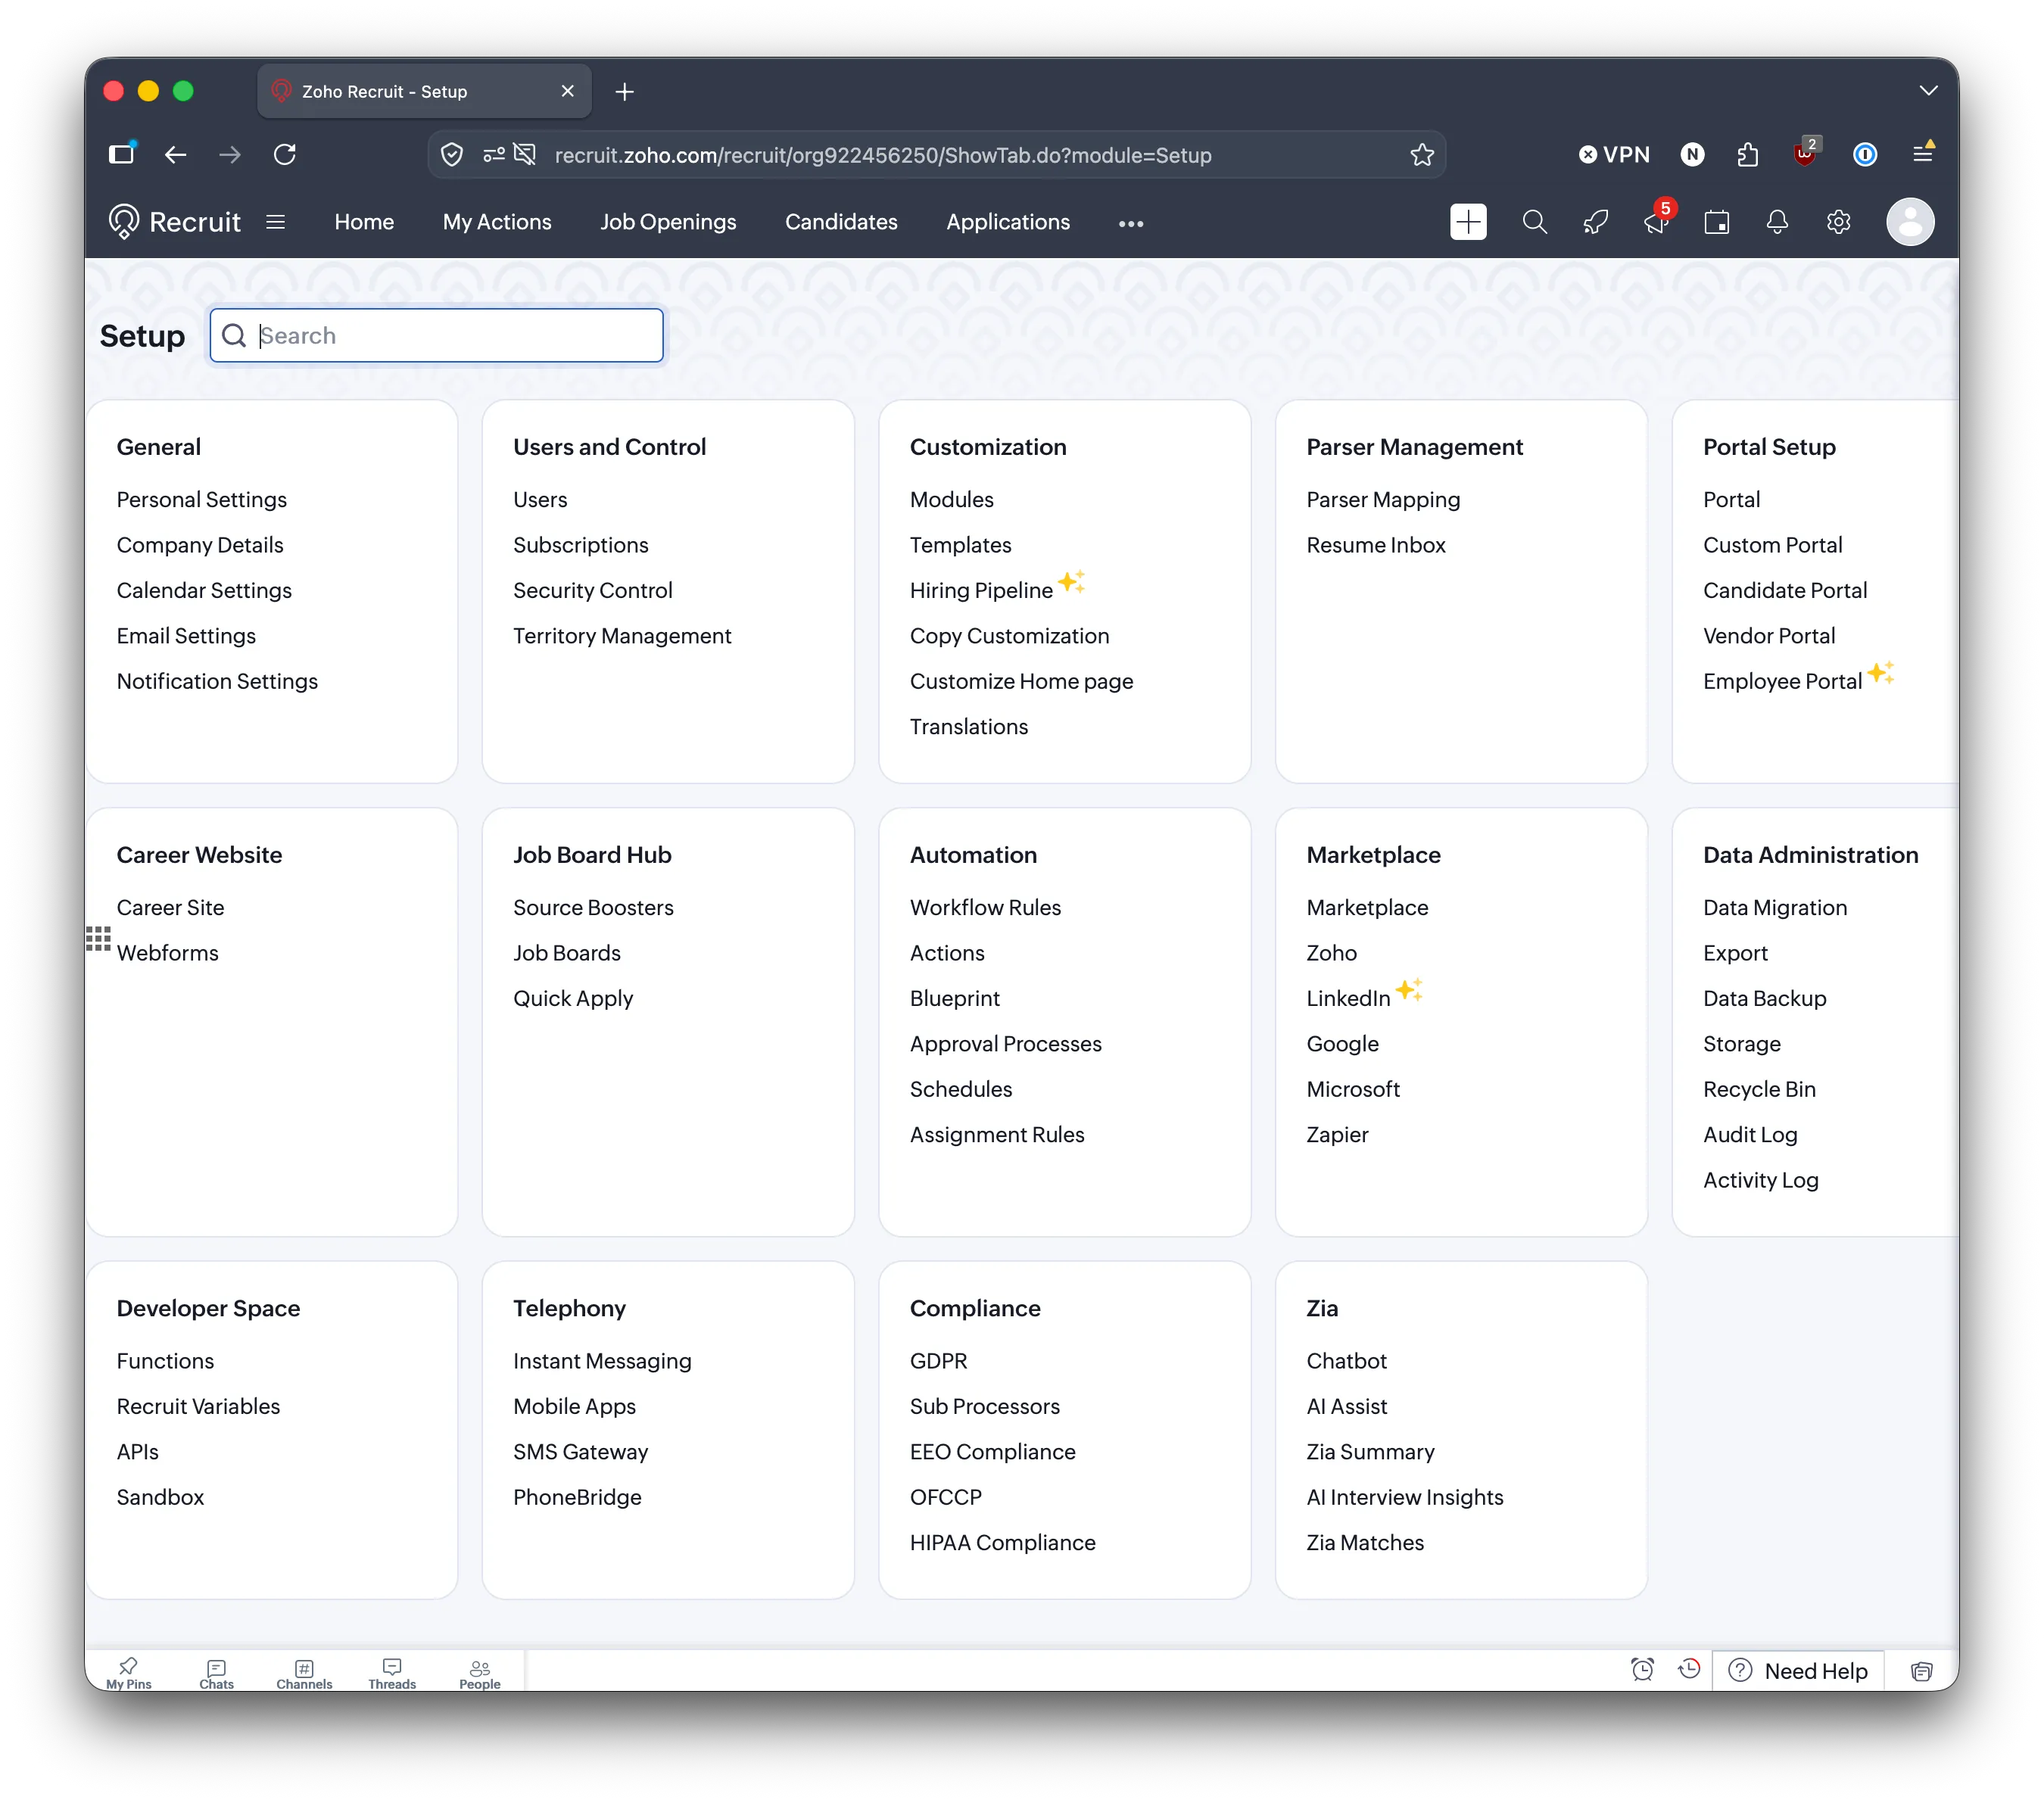Viewport: 2044px width, 1803px height.
Task: Open Resume Inbox link
Action: [1375, 545]
